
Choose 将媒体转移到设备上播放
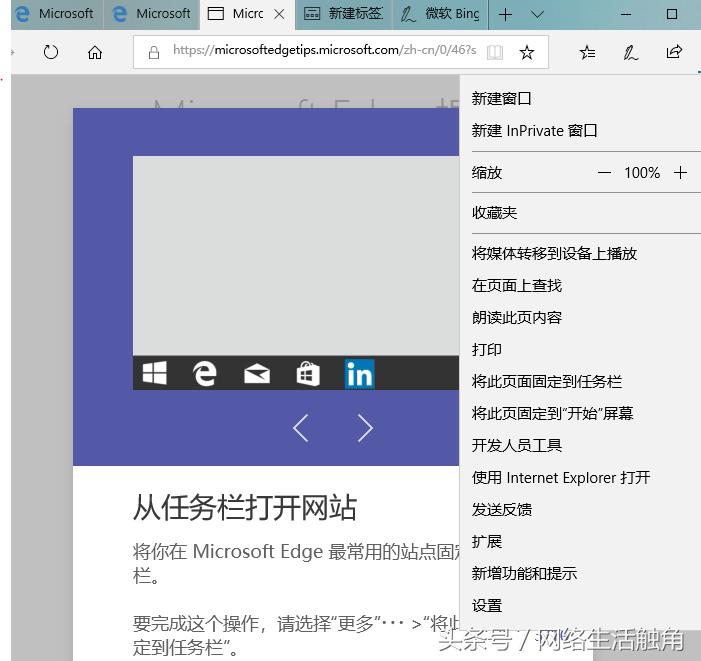pos(554,253)
